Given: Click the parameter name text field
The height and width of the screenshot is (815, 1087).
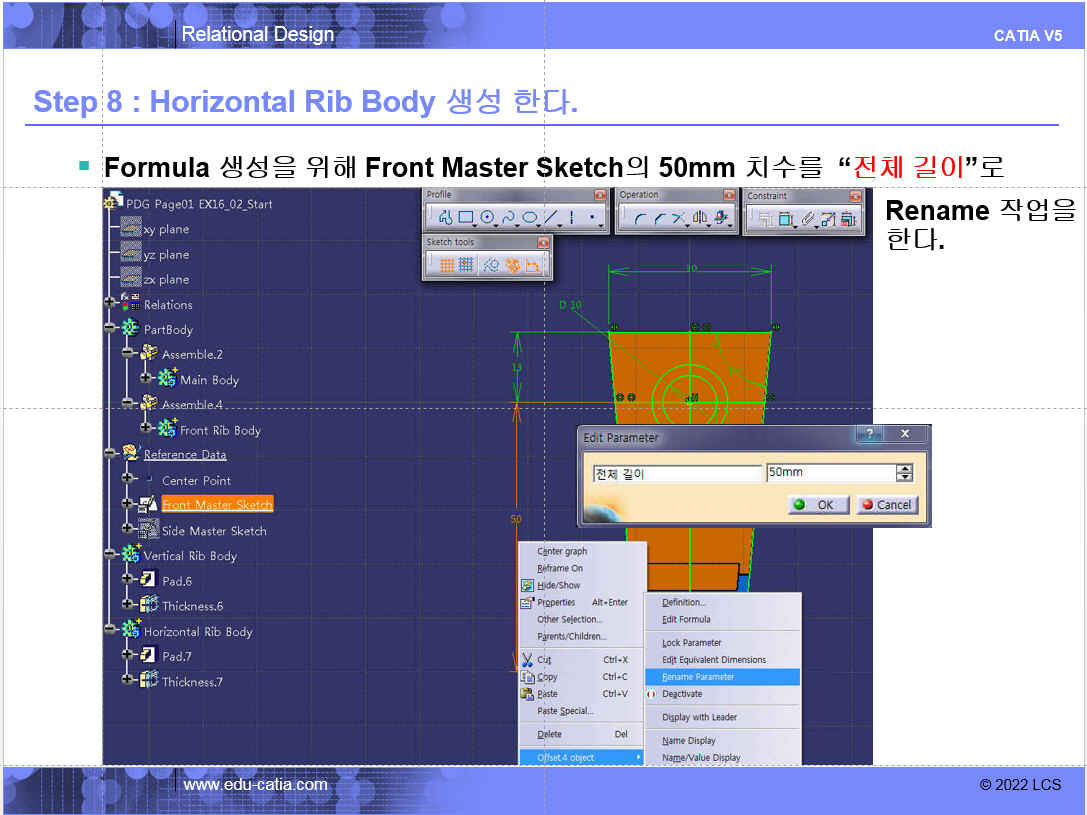Looking at the screenshot, I should coord(675,473).
